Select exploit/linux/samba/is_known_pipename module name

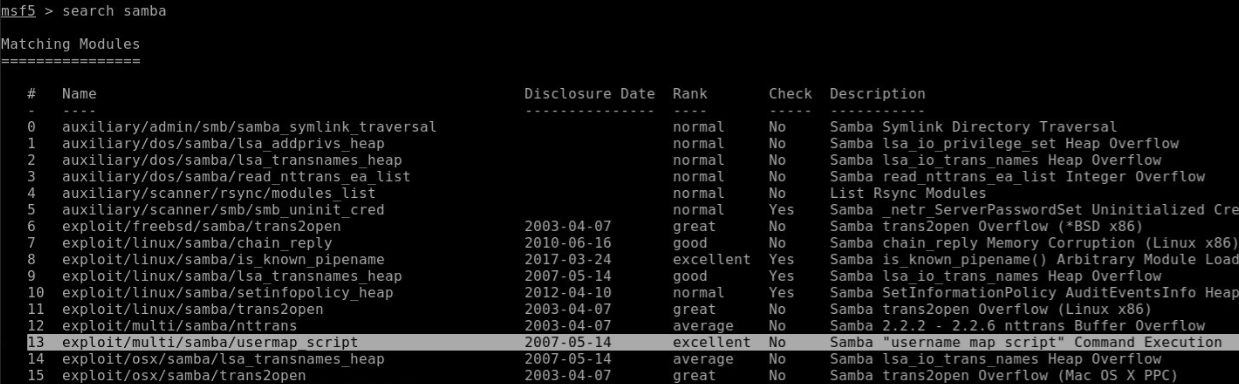coord(222,259)
